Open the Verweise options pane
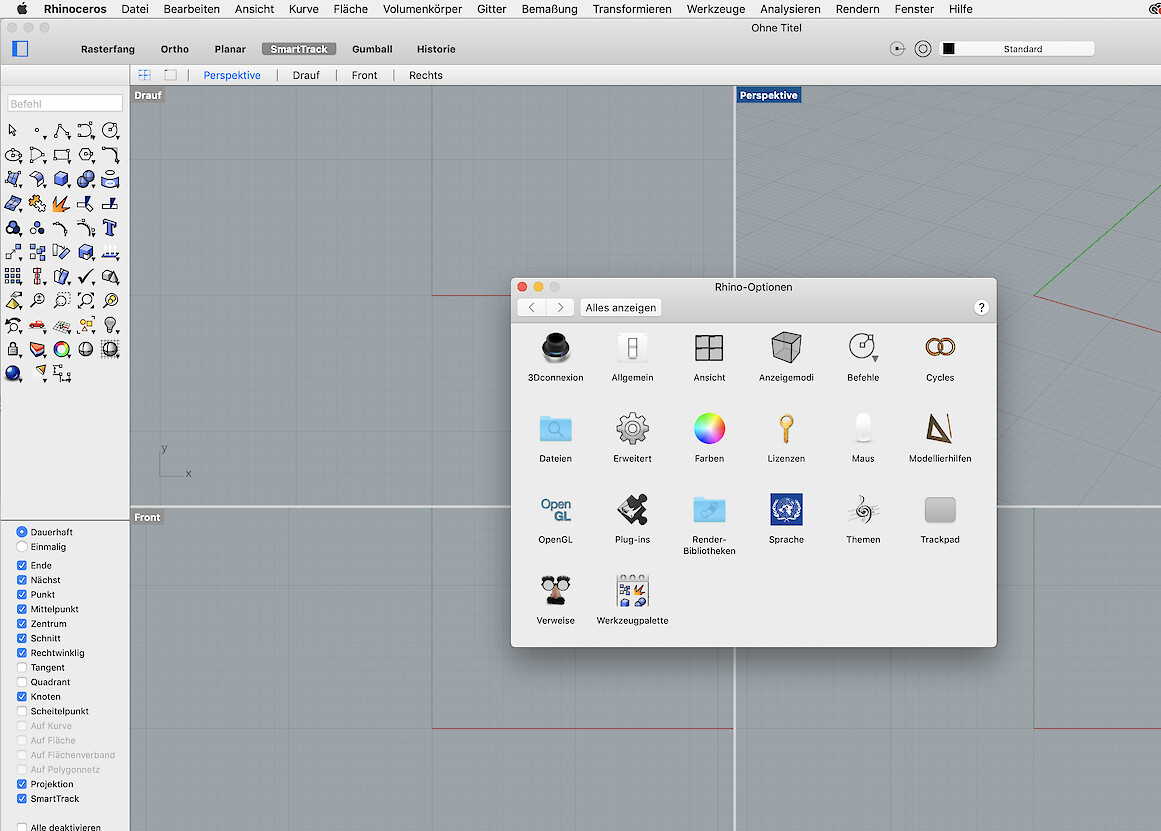 coord(555,600)
